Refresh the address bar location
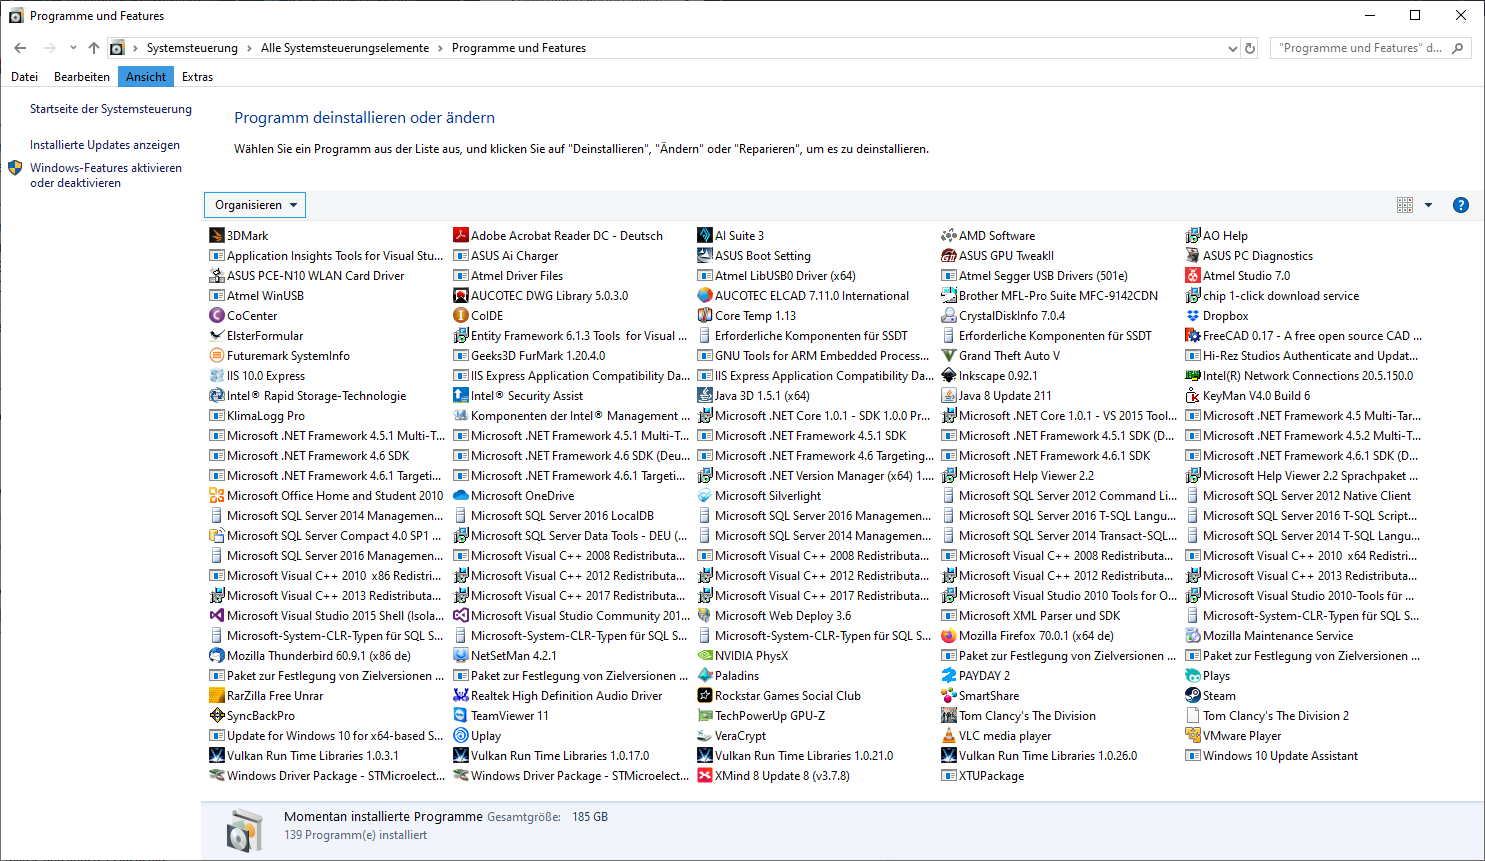Screen dimensions: 1485x861 [1250, 48]
